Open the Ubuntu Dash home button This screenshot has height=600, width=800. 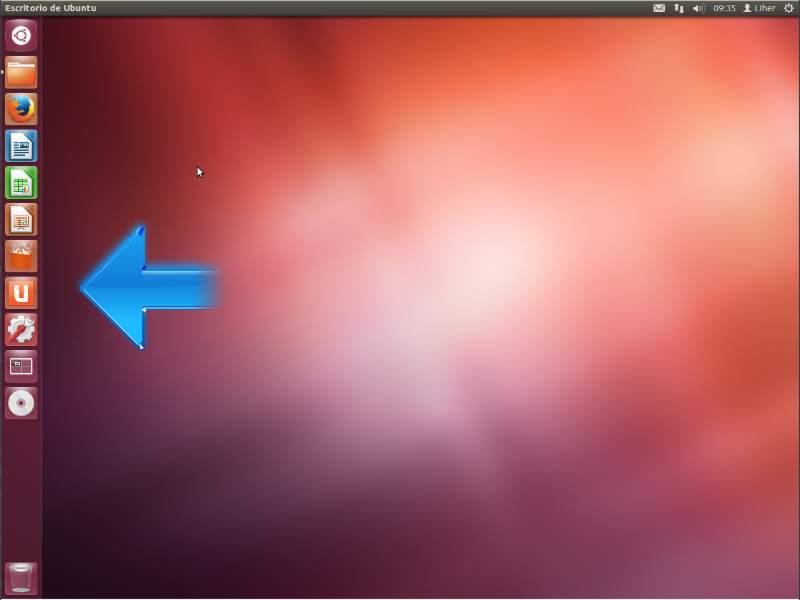pyautogui.click(x=21, y=36)
